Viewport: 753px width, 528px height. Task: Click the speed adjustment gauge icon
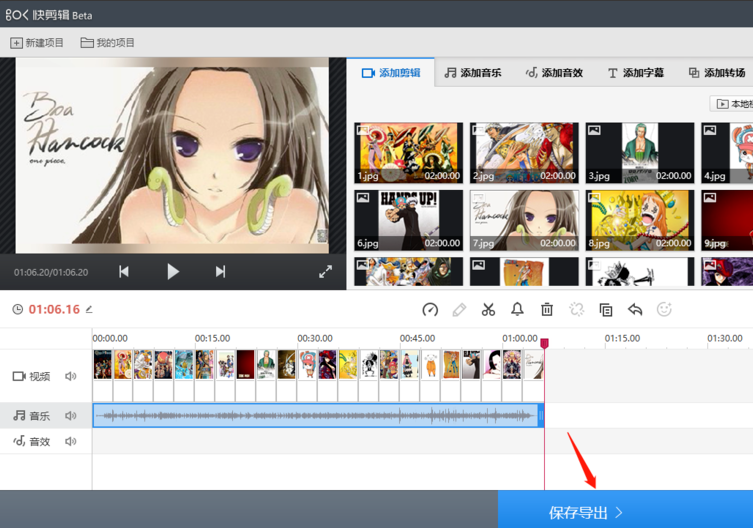430,310
